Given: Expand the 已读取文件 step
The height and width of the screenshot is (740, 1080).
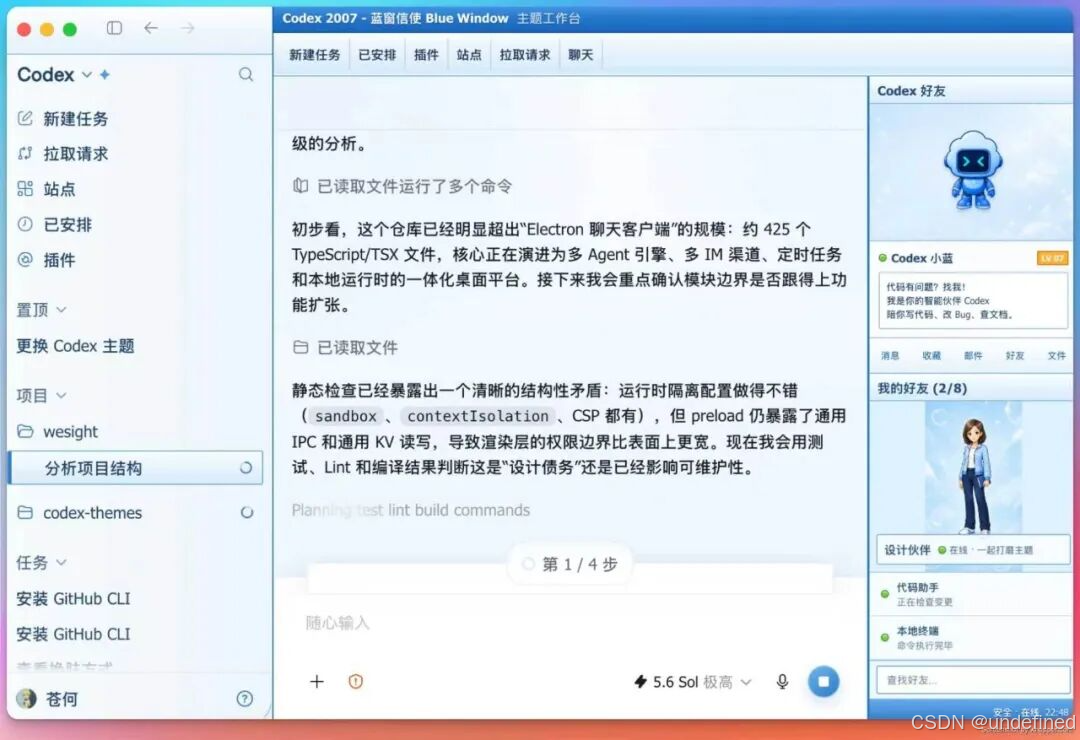Looking at the screenshot, I should click(345, 348).
